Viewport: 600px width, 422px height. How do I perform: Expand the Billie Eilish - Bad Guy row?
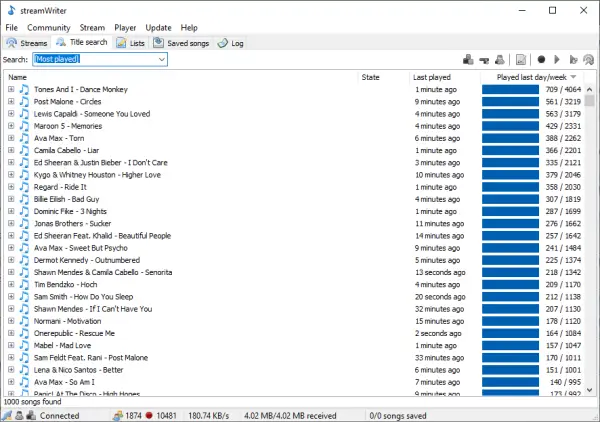11,199
